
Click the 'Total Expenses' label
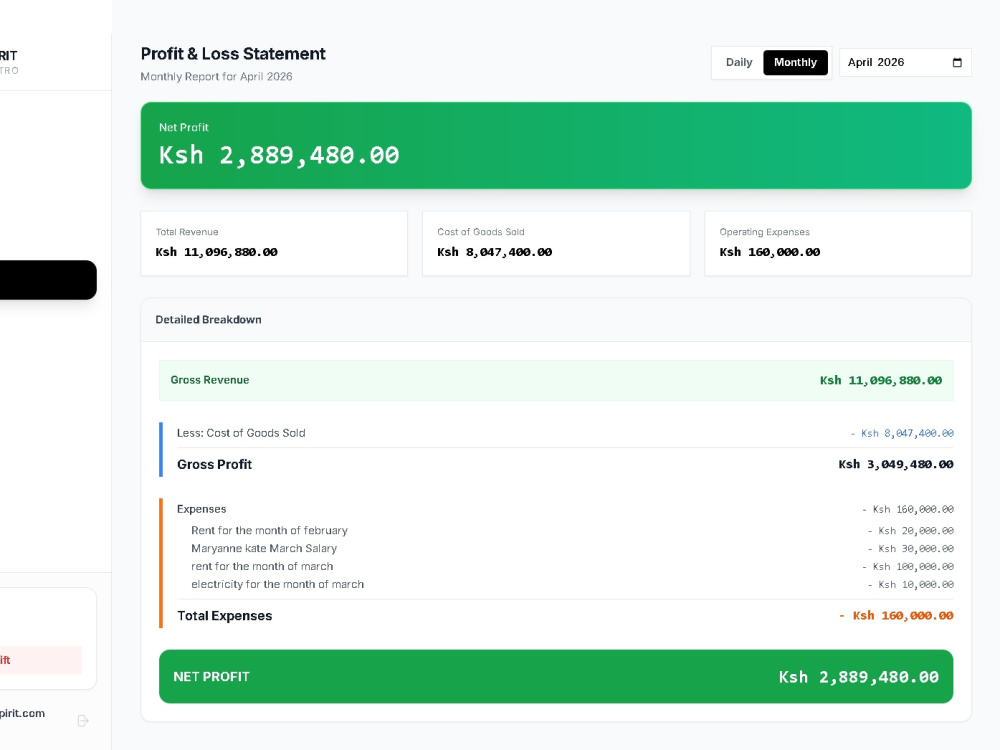point(224,615)
